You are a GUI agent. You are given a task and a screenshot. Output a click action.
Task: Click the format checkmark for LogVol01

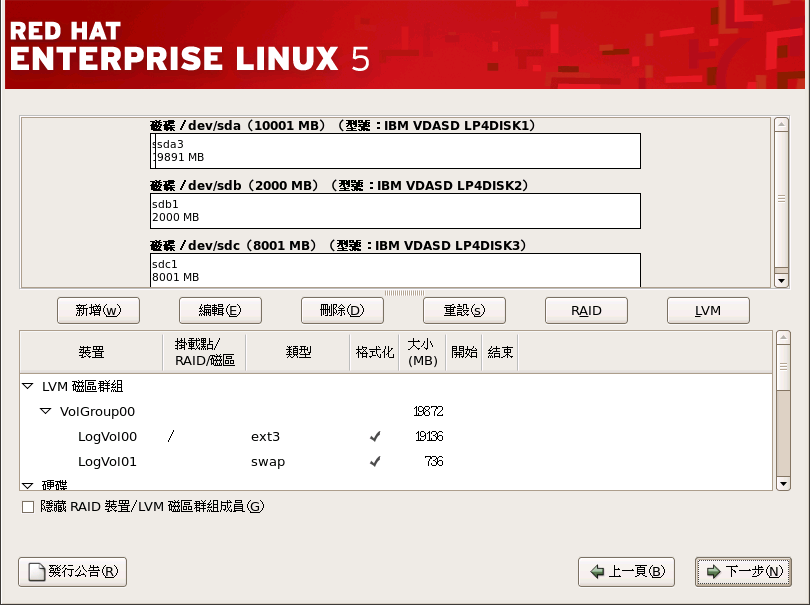375,461
